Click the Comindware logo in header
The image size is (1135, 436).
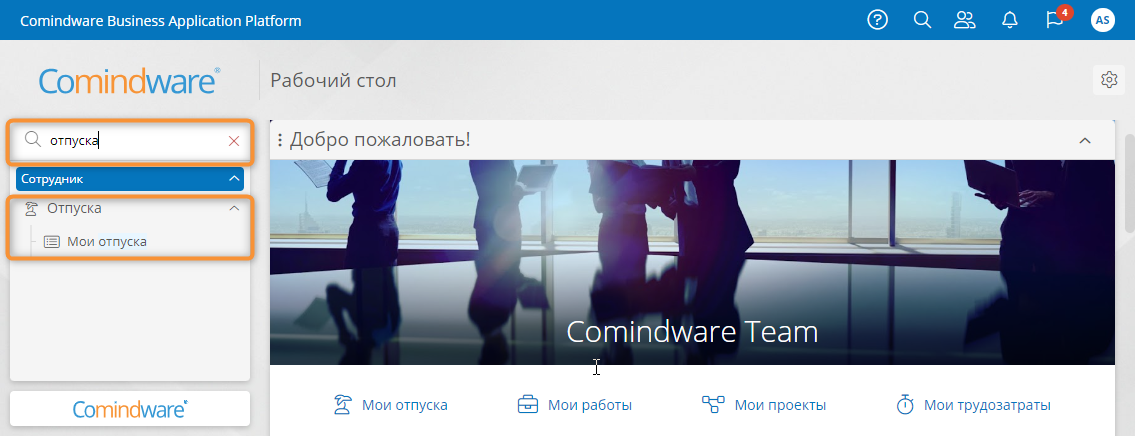pos(130,80)
